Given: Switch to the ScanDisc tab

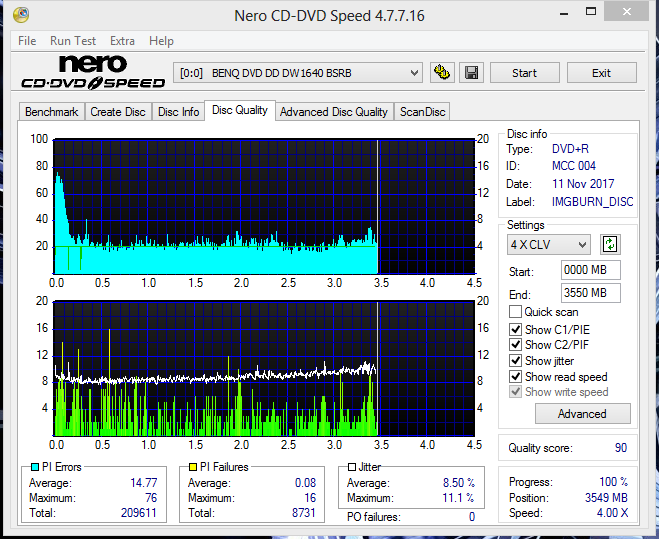Looking at the screenshot, I should [x=422, y=112].
